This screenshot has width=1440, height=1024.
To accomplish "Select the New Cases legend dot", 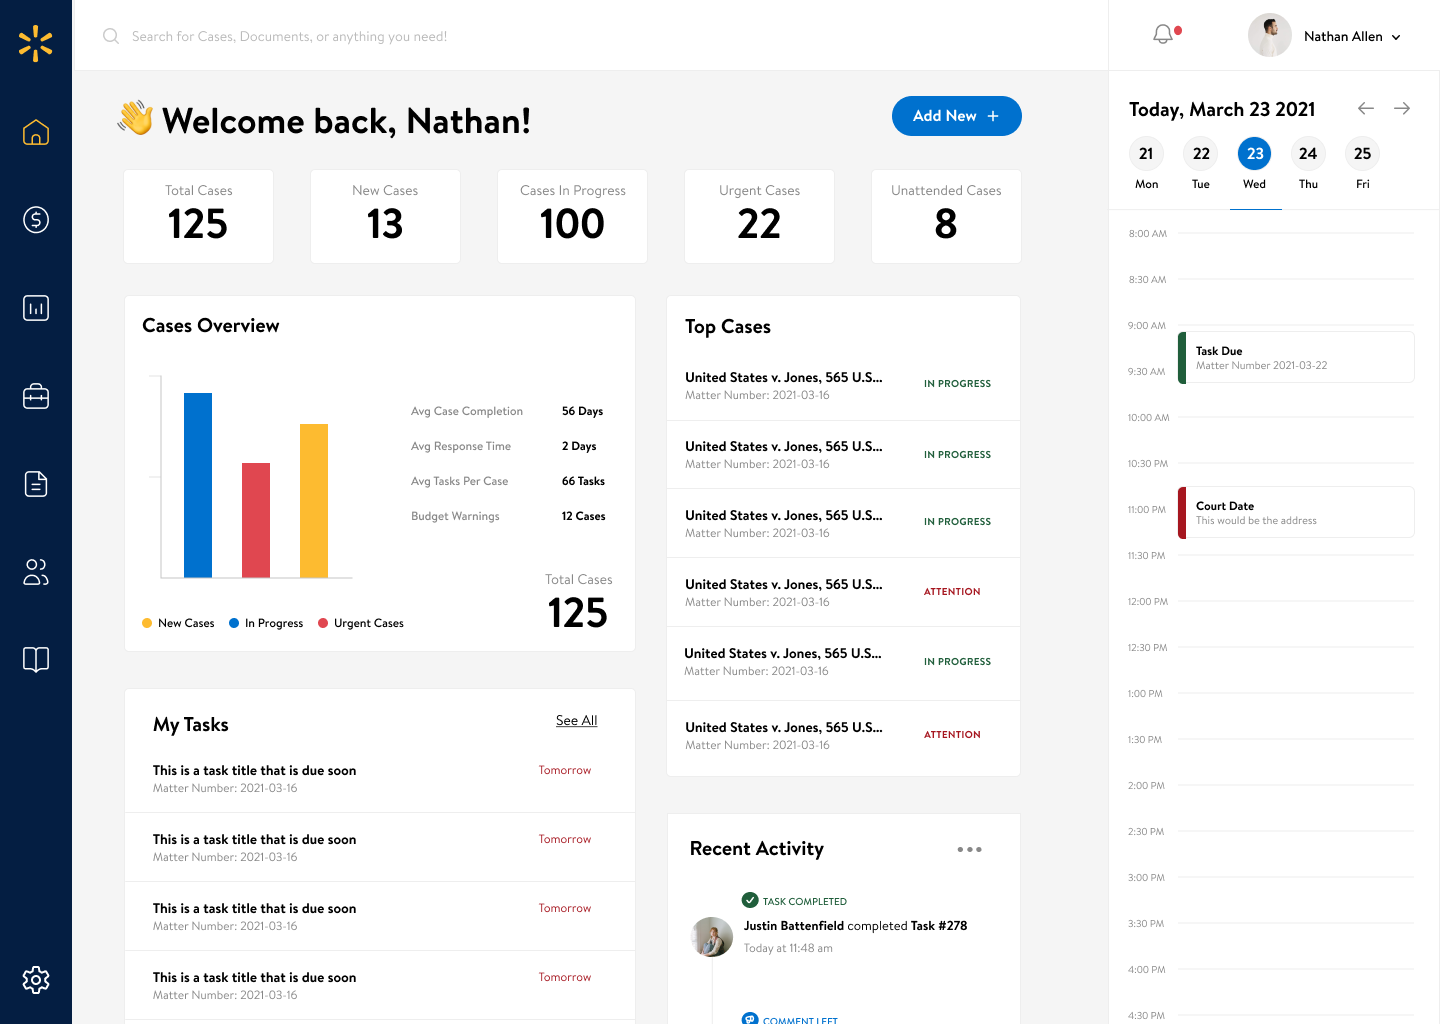I will [146, 622].
